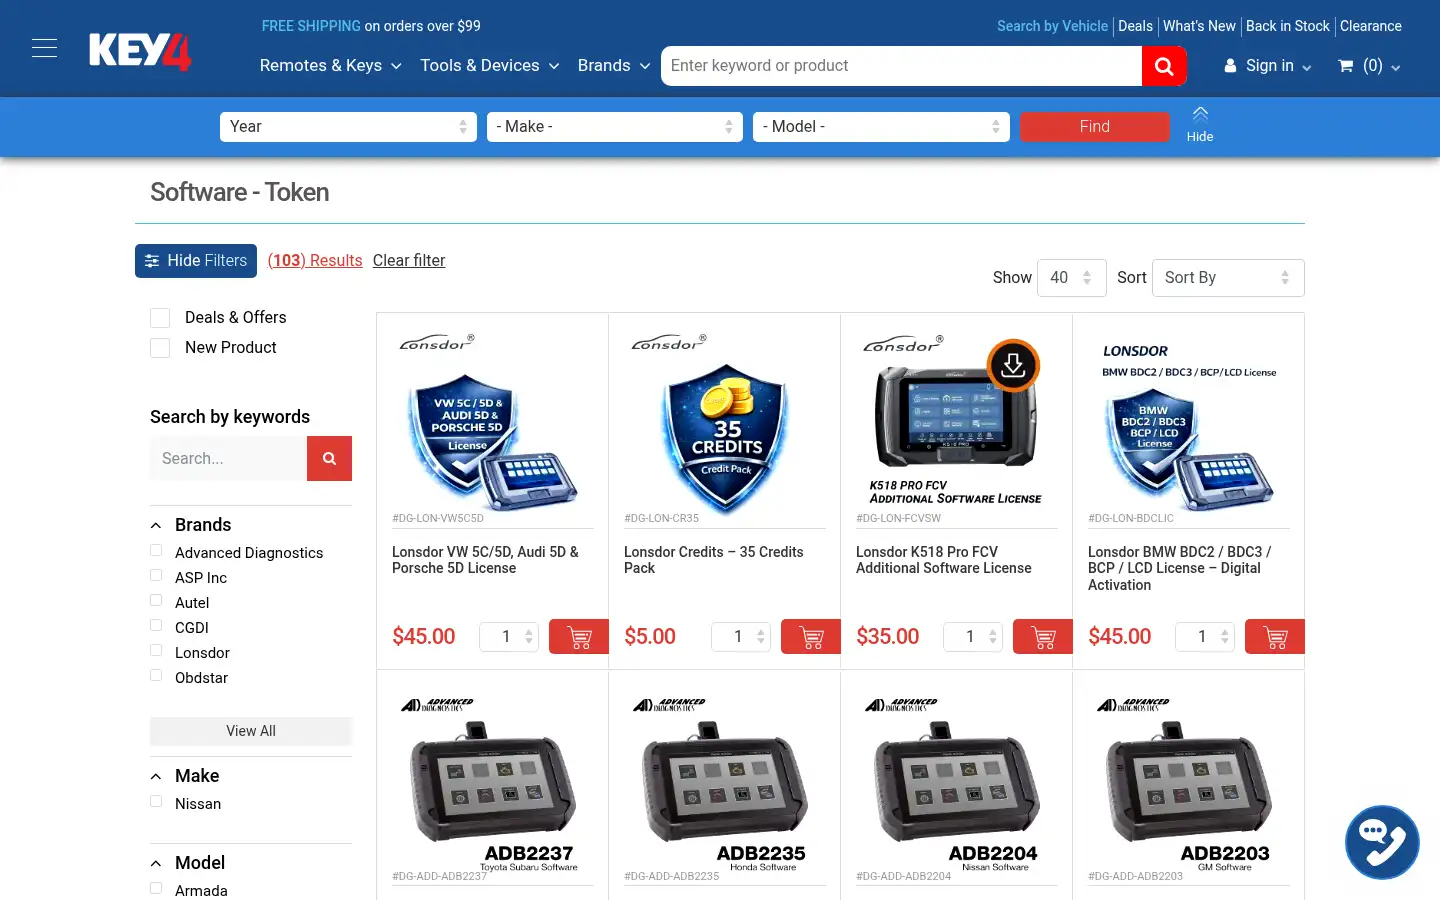Click the shopping cart icon in header

[x=1346, y=66]
